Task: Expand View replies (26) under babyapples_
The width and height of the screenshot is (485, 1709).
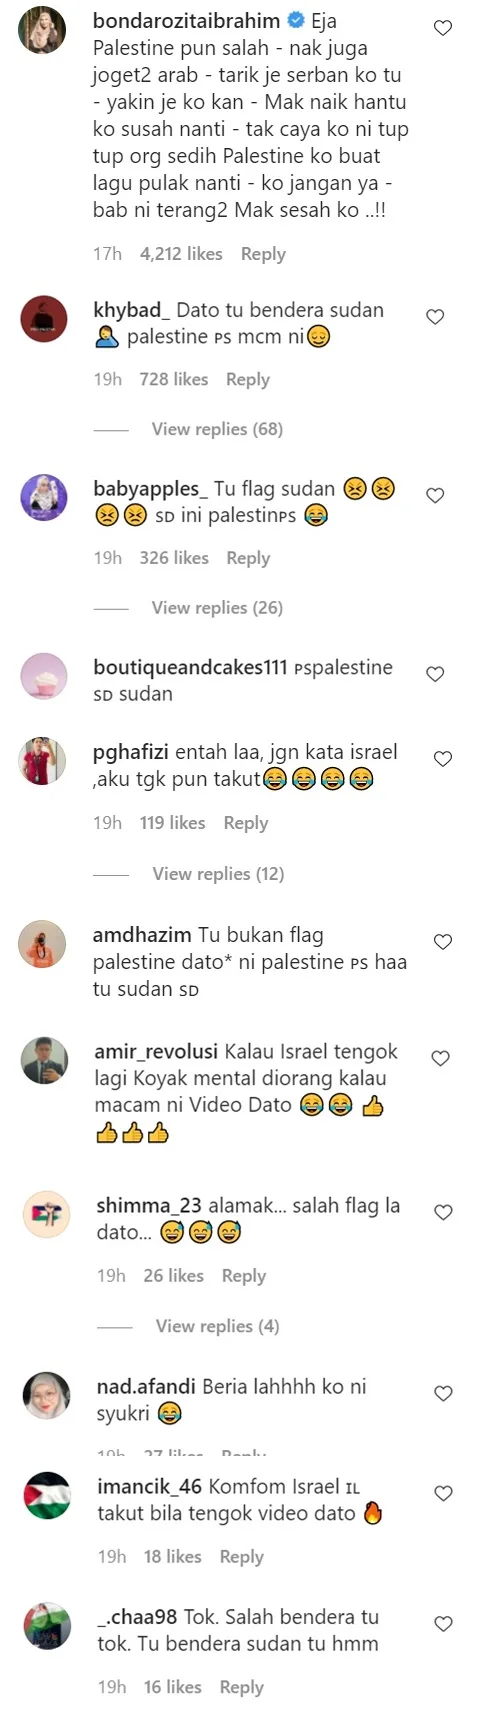Action: pyautogui.click(x=217, y=607)
